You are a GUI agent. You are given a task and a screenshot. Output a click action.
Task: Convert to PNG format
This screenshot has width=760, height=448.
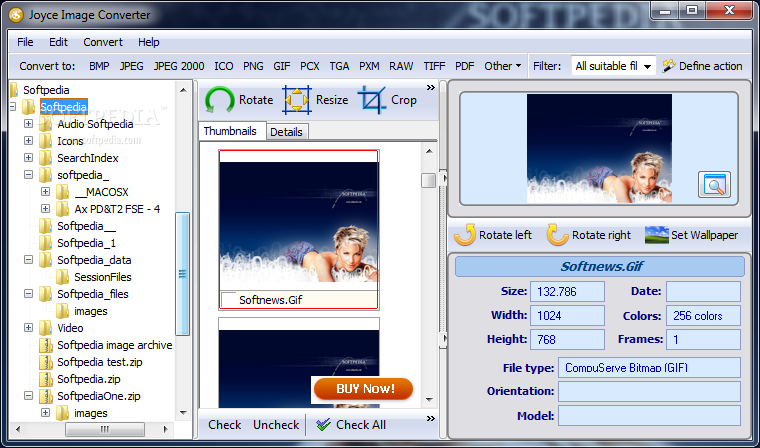pyautogui.click(x=253, y=66)
